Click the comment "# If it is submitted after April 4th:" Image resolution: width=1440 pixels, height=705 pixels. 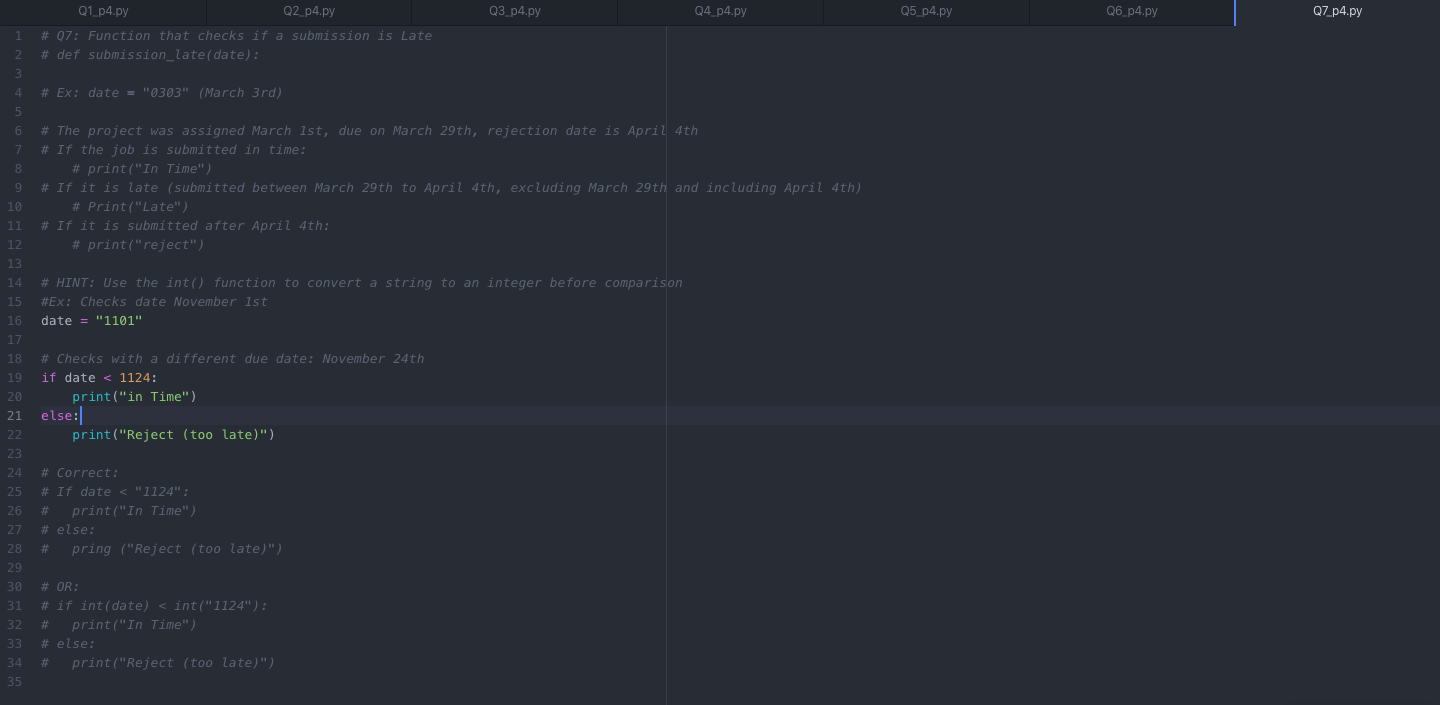click(185, 226)
